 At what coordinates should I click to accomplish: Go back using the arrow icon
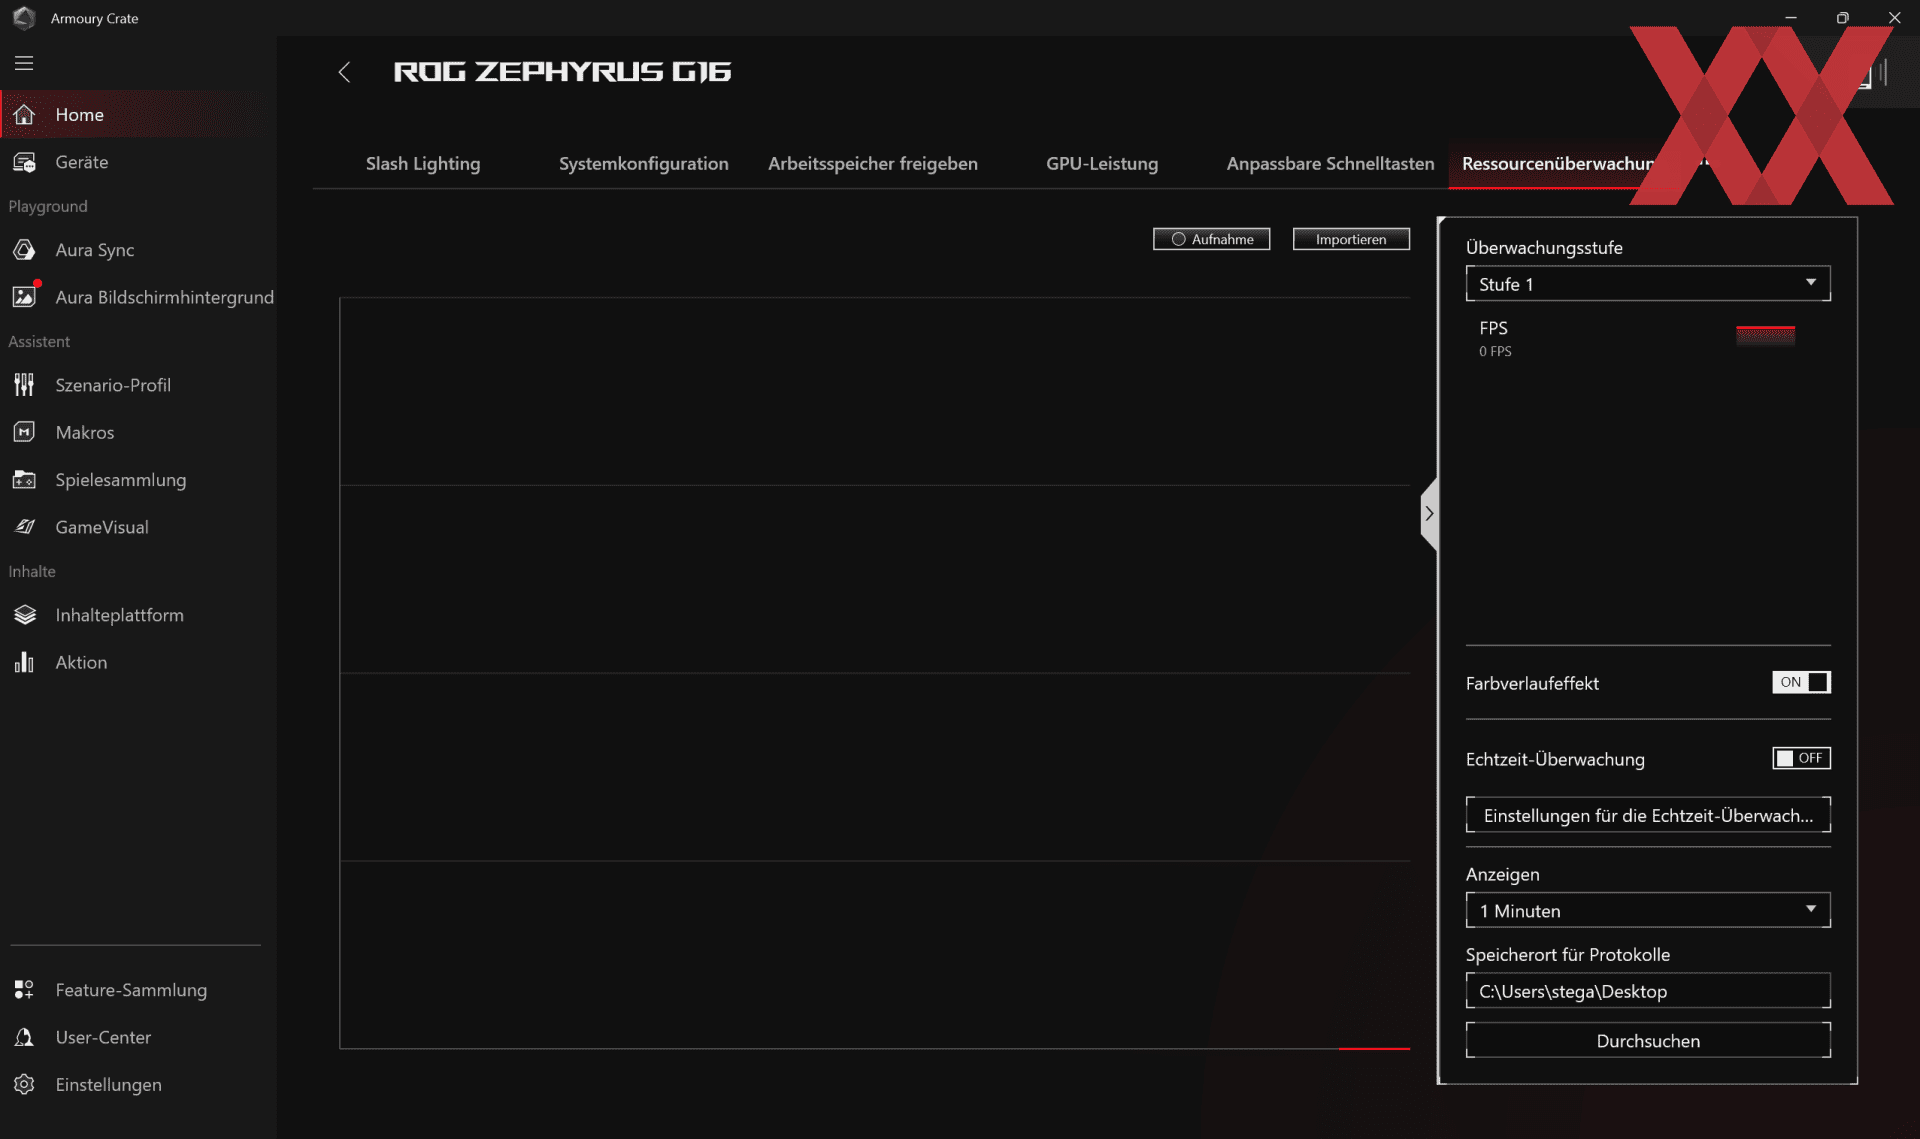click(x=344, y=72)
